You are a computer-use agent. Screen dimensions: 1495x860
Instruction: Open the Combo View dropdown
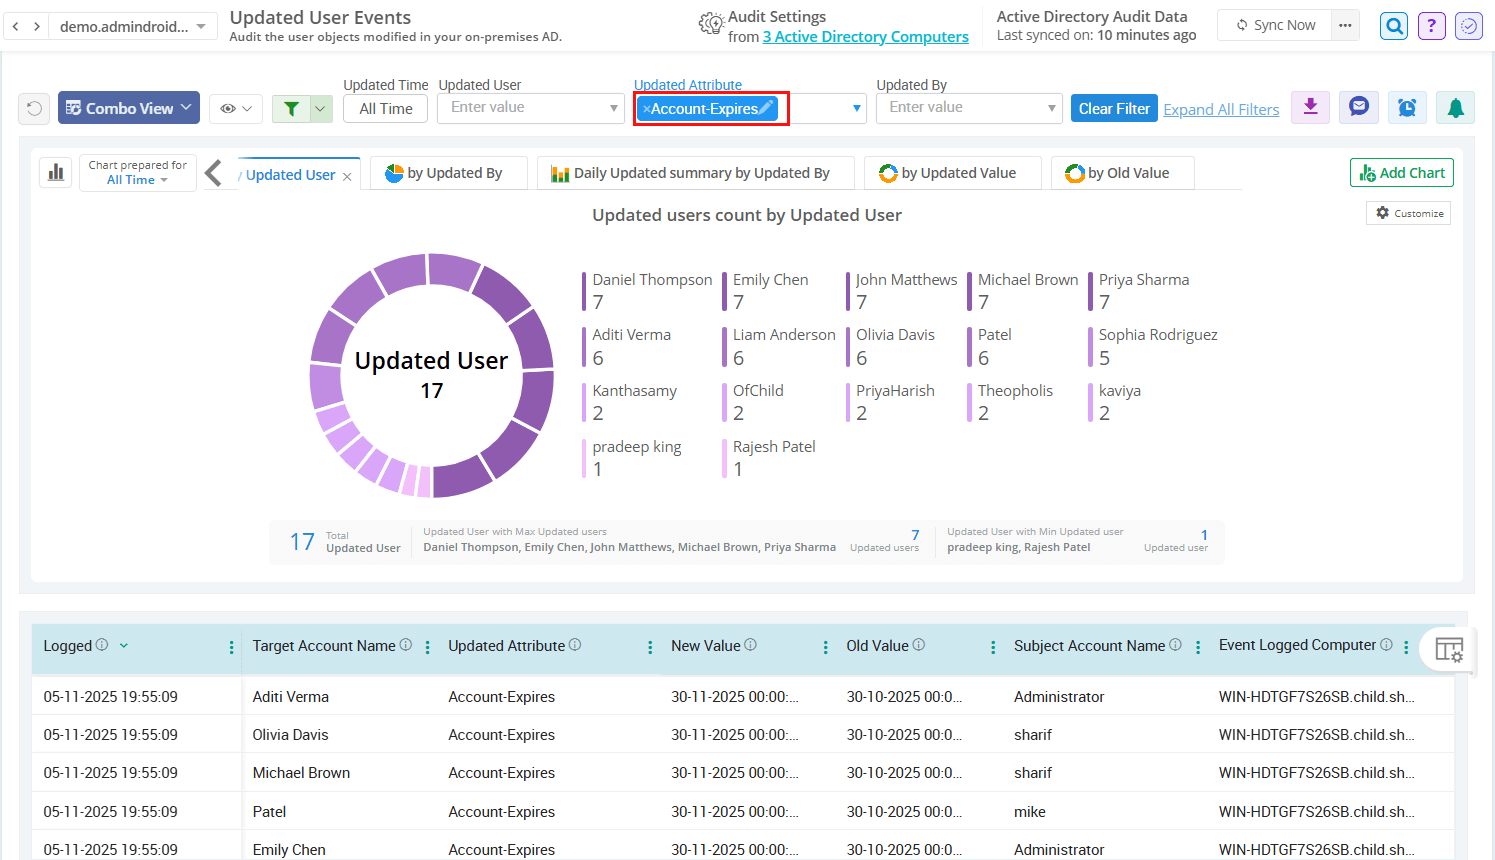coord(128,107)
